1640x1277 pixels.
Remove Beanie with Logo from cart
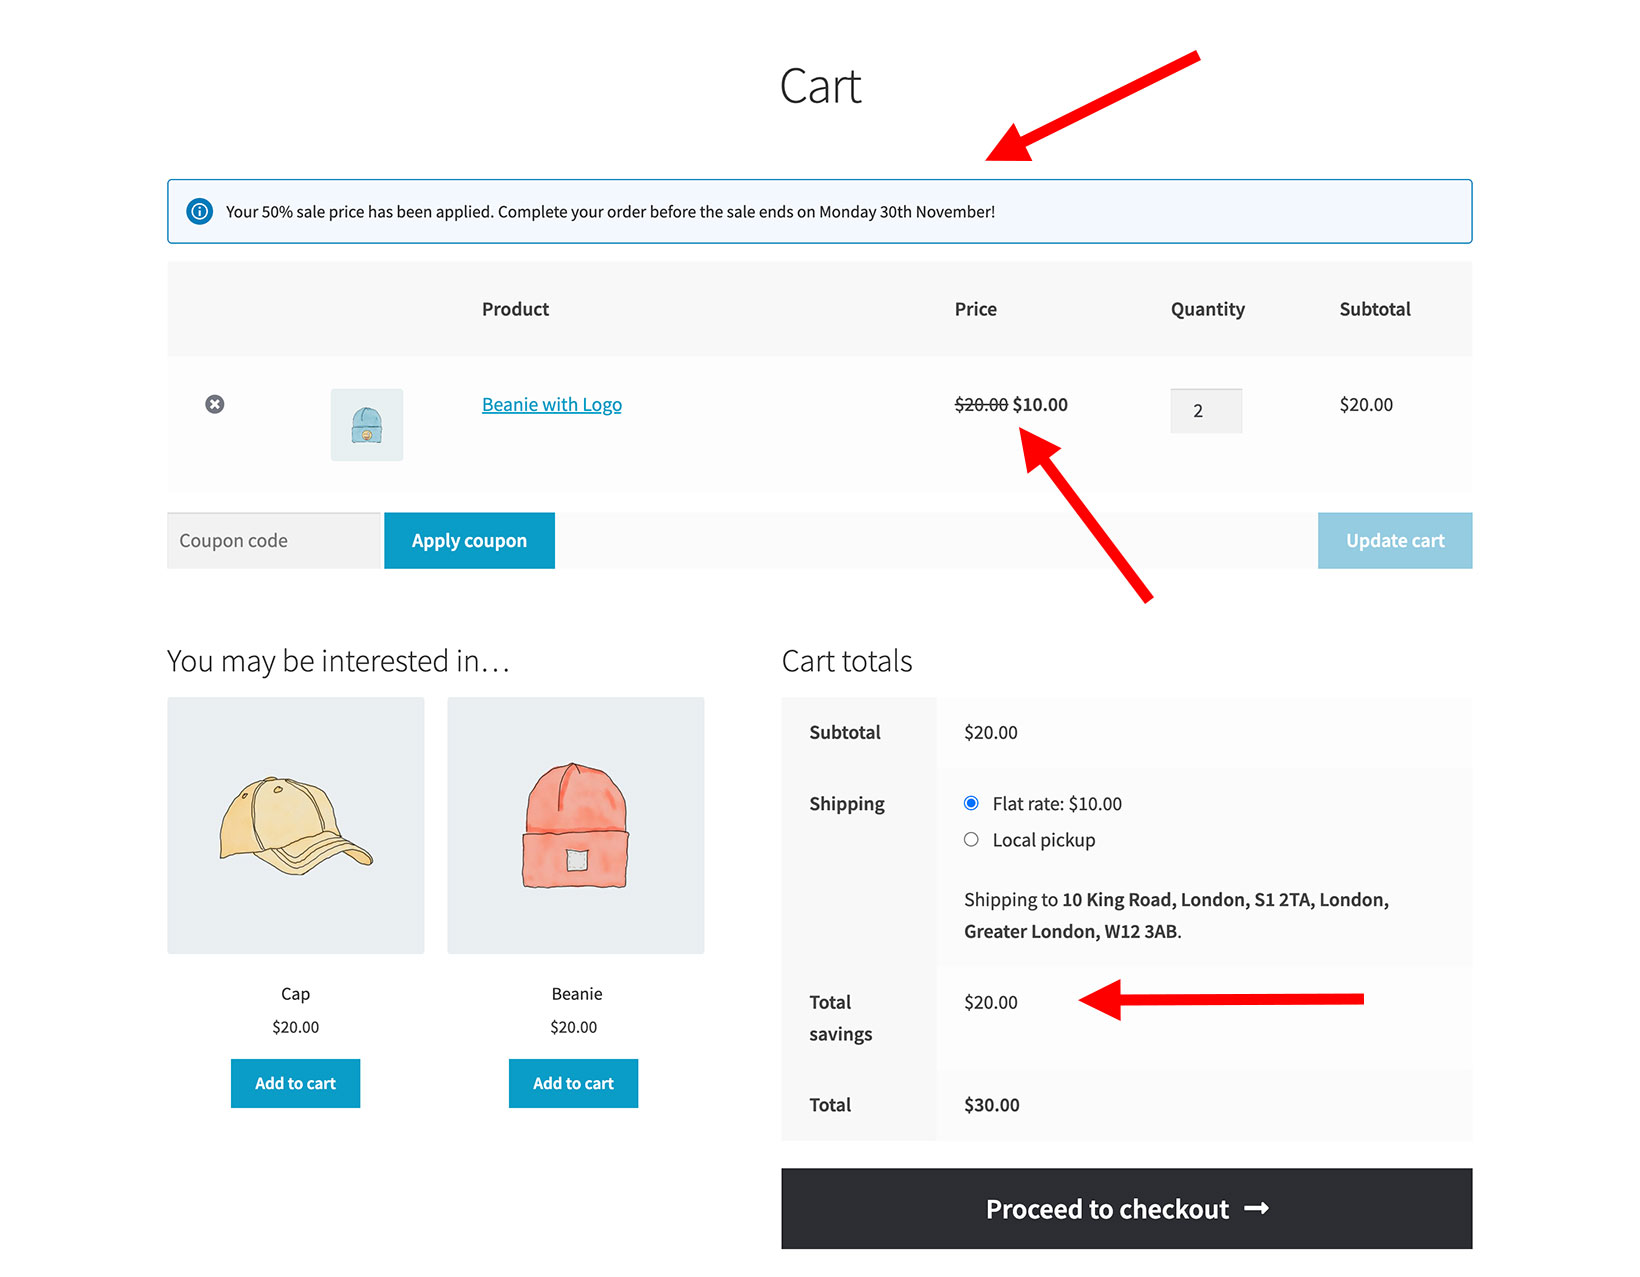(x=215, y=404)
